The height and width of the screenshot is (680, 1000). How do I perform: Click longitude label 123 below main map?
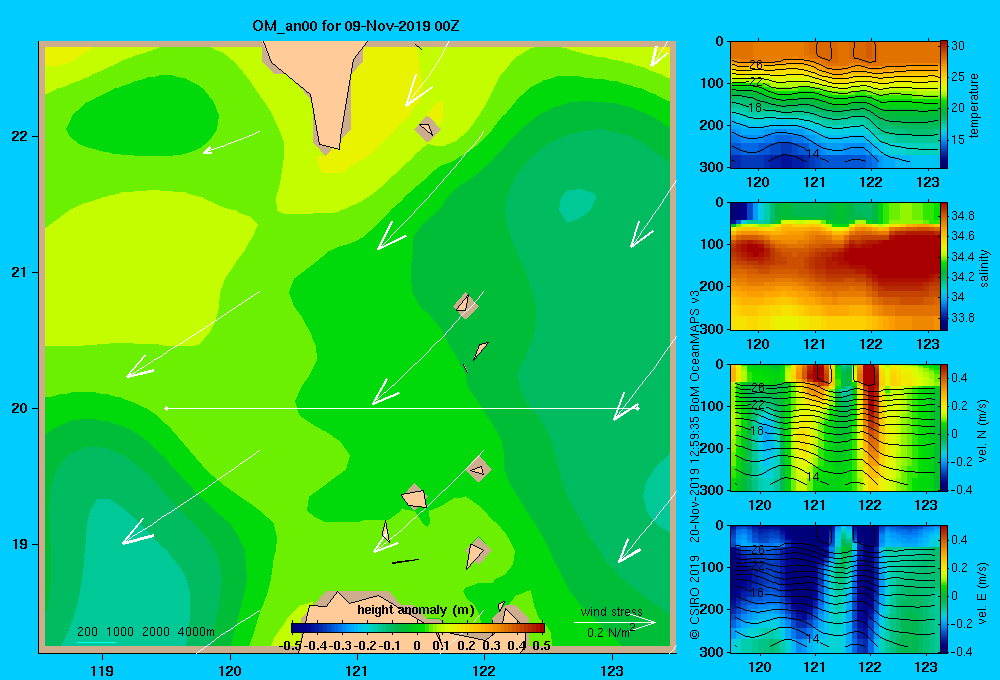tap(612, 670)
